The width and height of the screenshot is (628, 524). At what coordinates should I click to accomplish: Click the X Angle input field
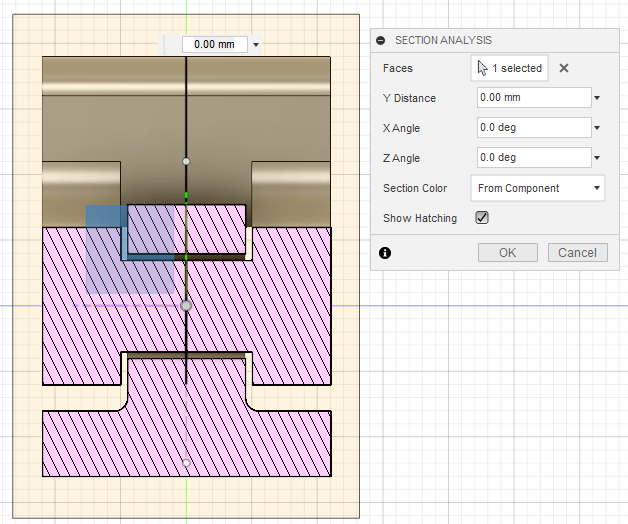(x=534, y=127)
